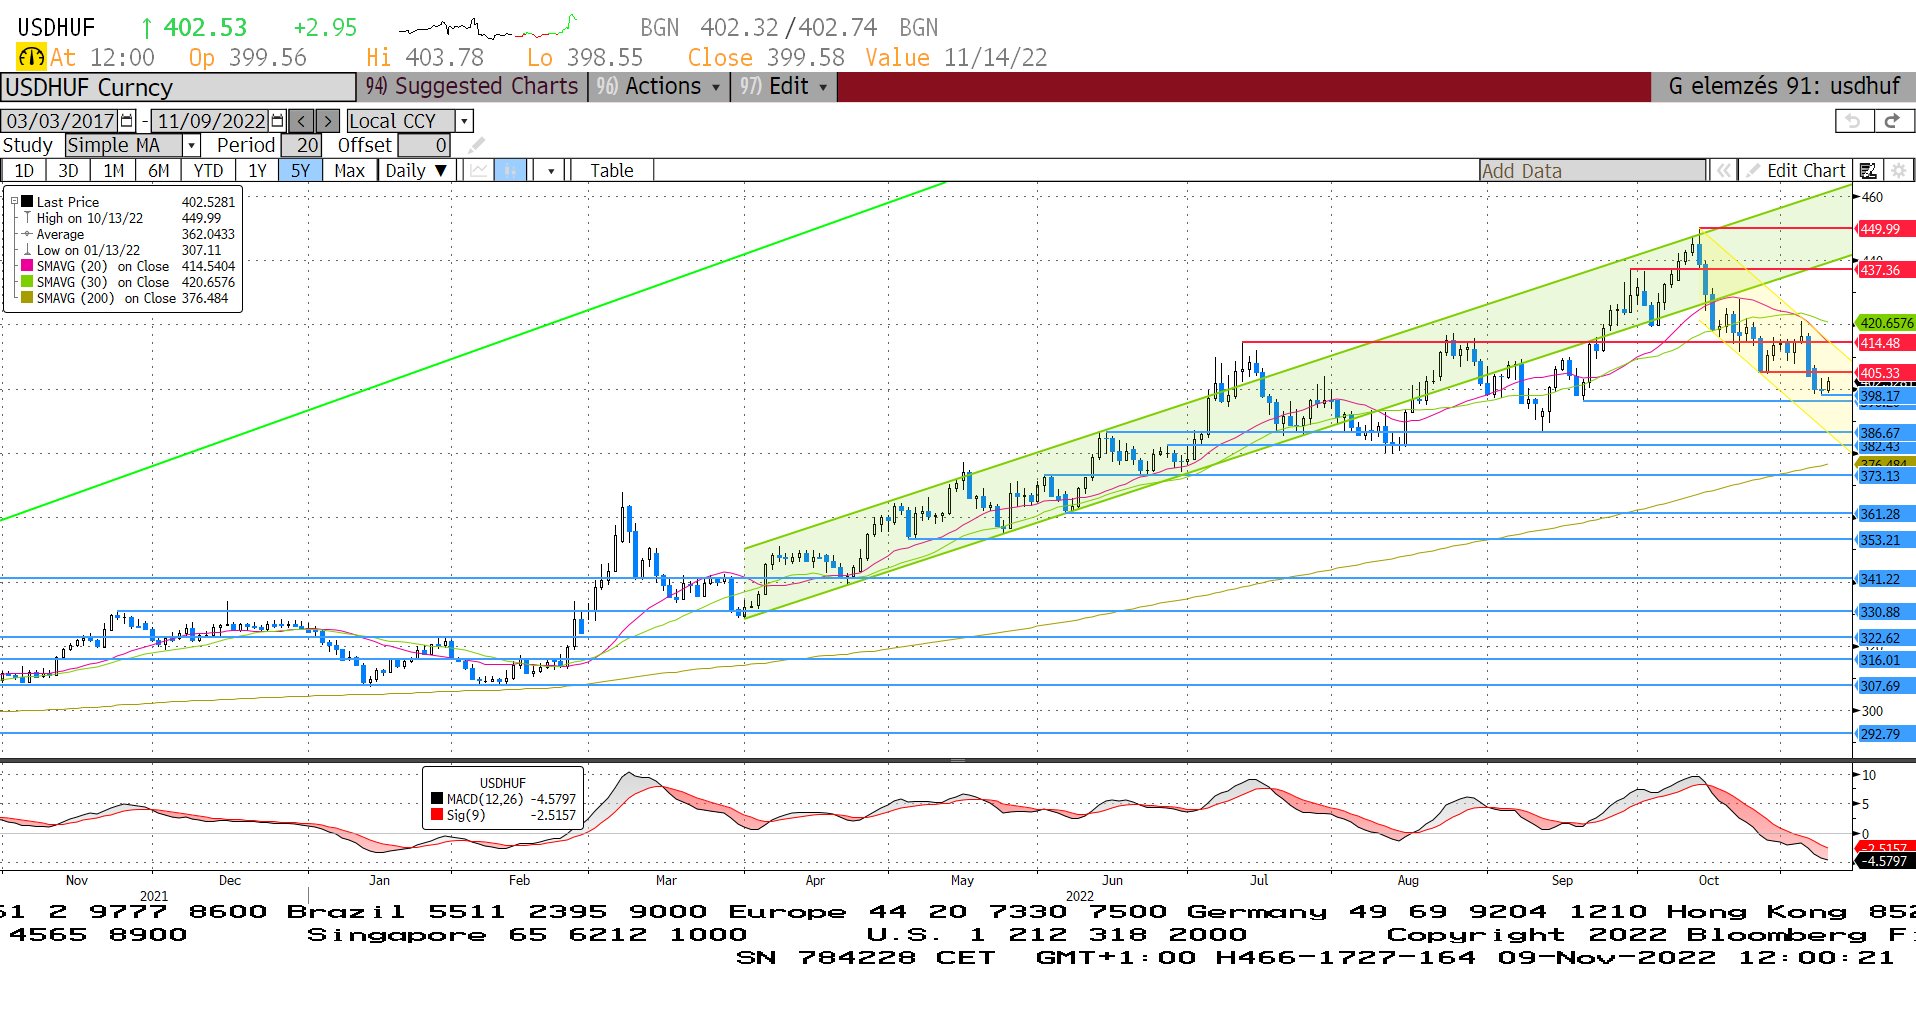Viewport: 1916px width, 1013px height.
Task: Click the -4.5797 MACD axis label
Action: click(1885, 861)
